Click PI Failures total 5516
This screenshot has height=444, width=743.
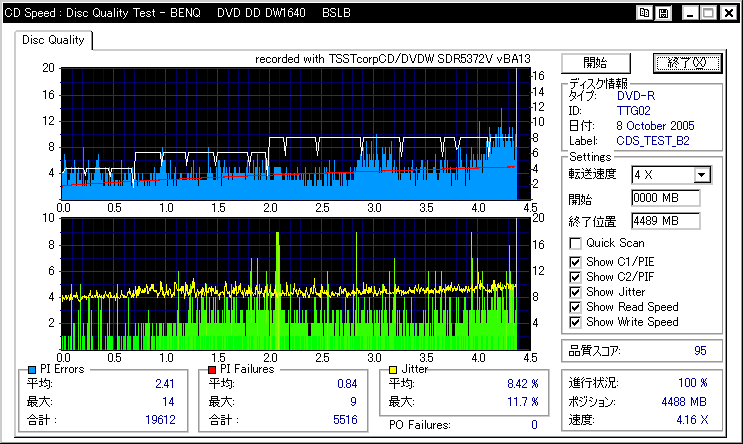[x=345, y=420]
